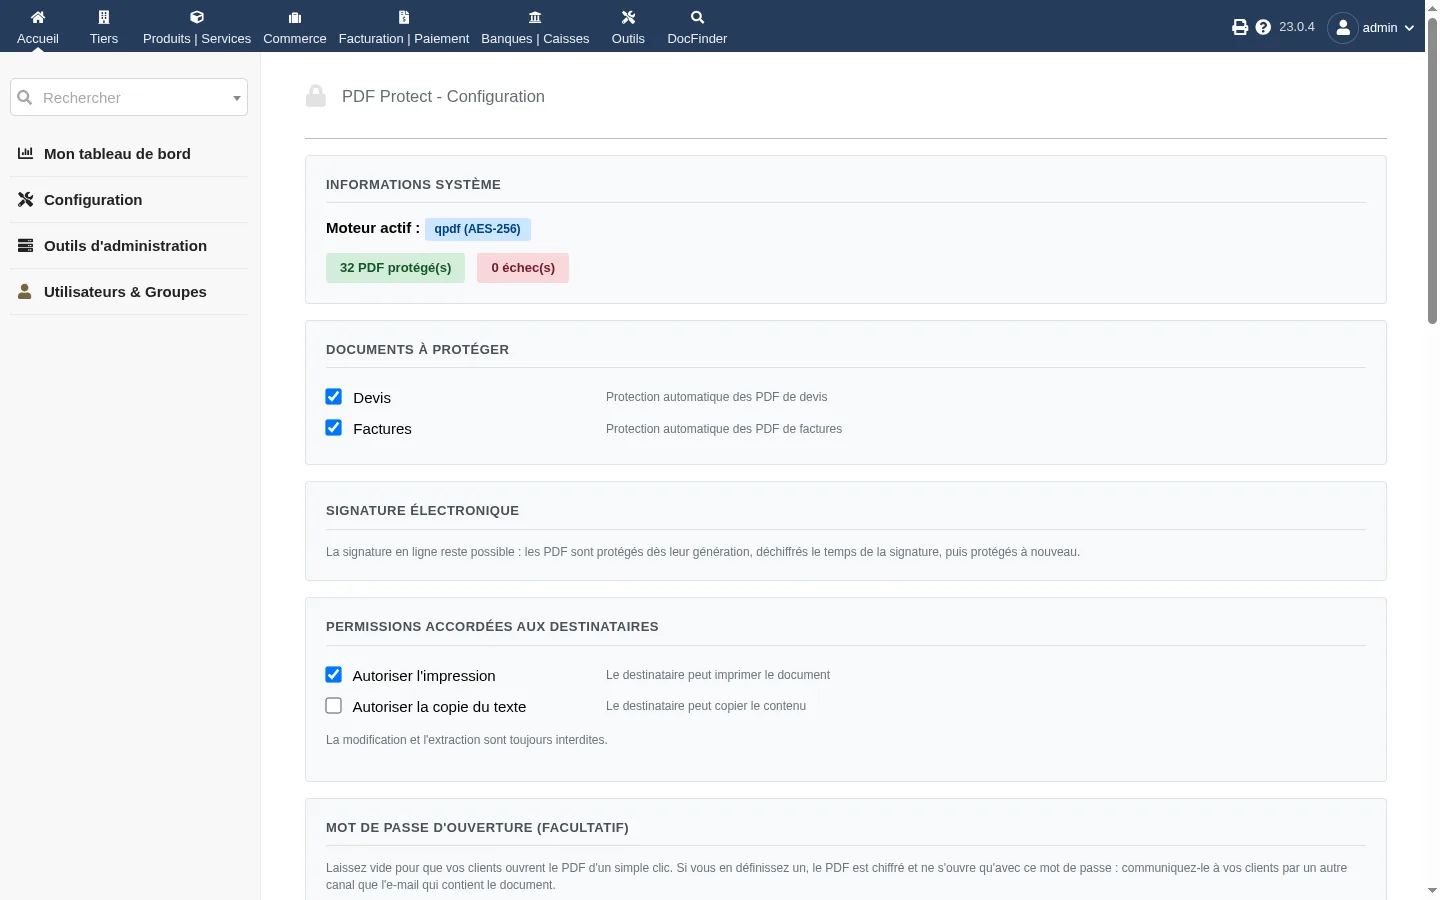Viewport: 1440px width, 900px height.
Task: Click the version number 23.0.4
Action: (x=1297, y=27)
